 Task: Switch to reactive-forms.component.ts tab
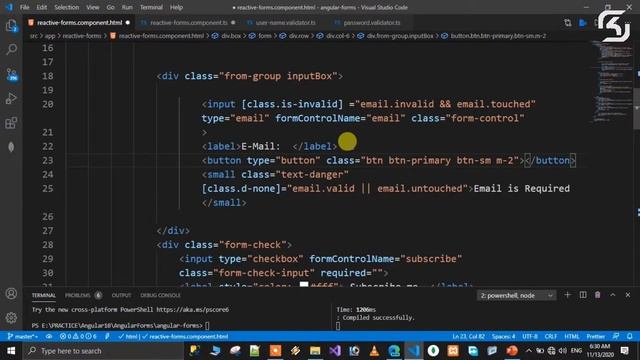pos(188,23)
